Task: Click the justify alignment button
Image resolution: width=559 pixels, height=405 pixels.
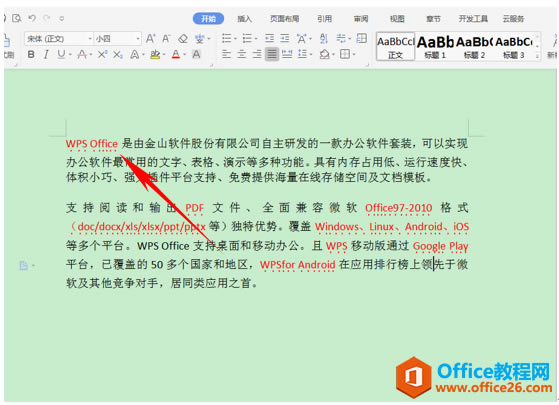Action: (272, 55)
